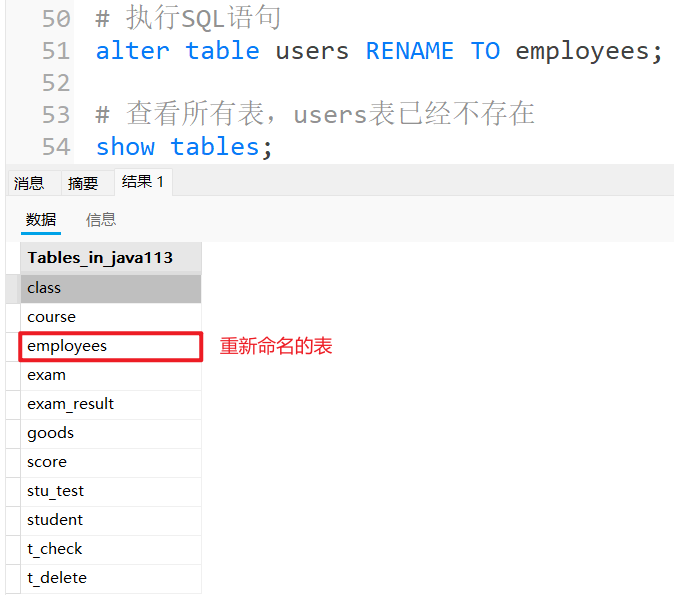Show the 数据 sub-tab
The image size is (674, 595).
[x=41, y=220]
